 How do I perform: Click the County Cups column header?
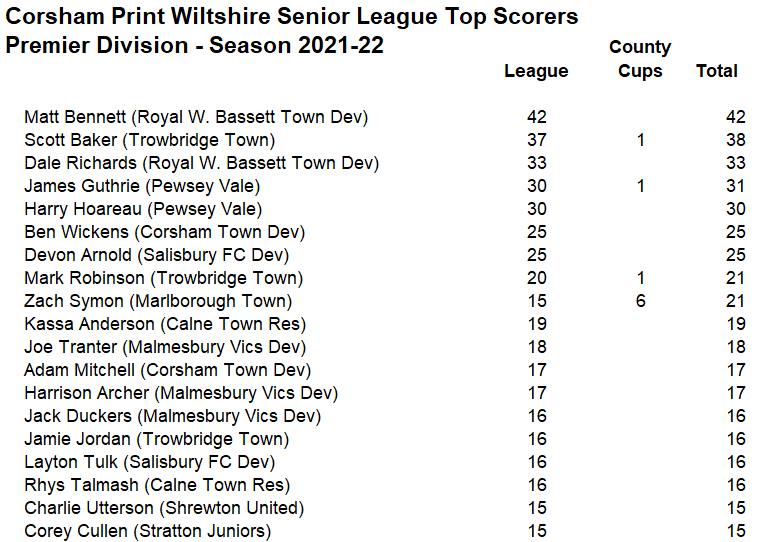point(640,59)
